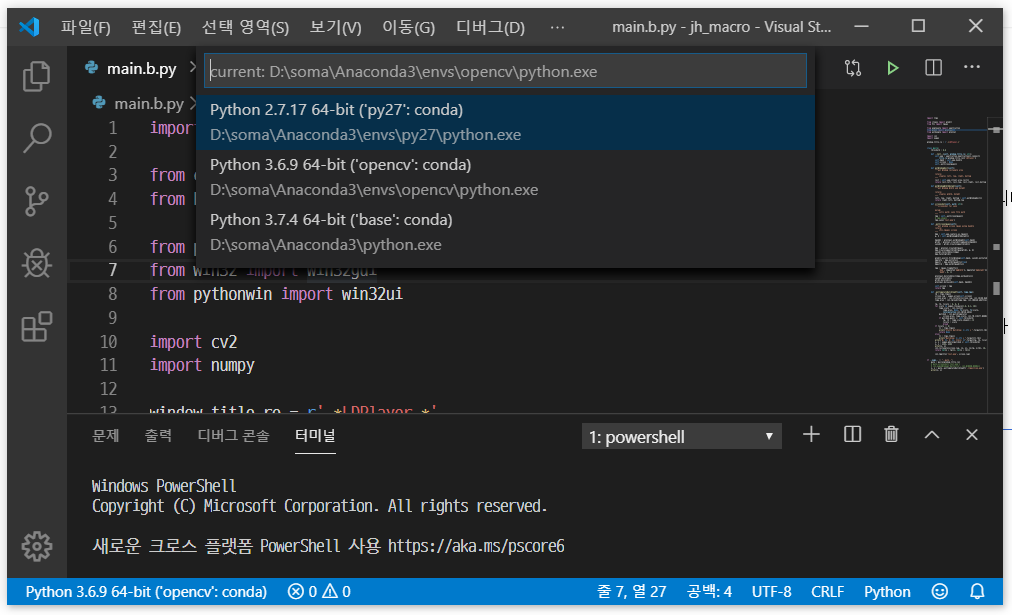Image resolution: width=1012 pixels, height=615 pixels.
Task: Select the main.b.py editor tab
Action: point(141,68)
